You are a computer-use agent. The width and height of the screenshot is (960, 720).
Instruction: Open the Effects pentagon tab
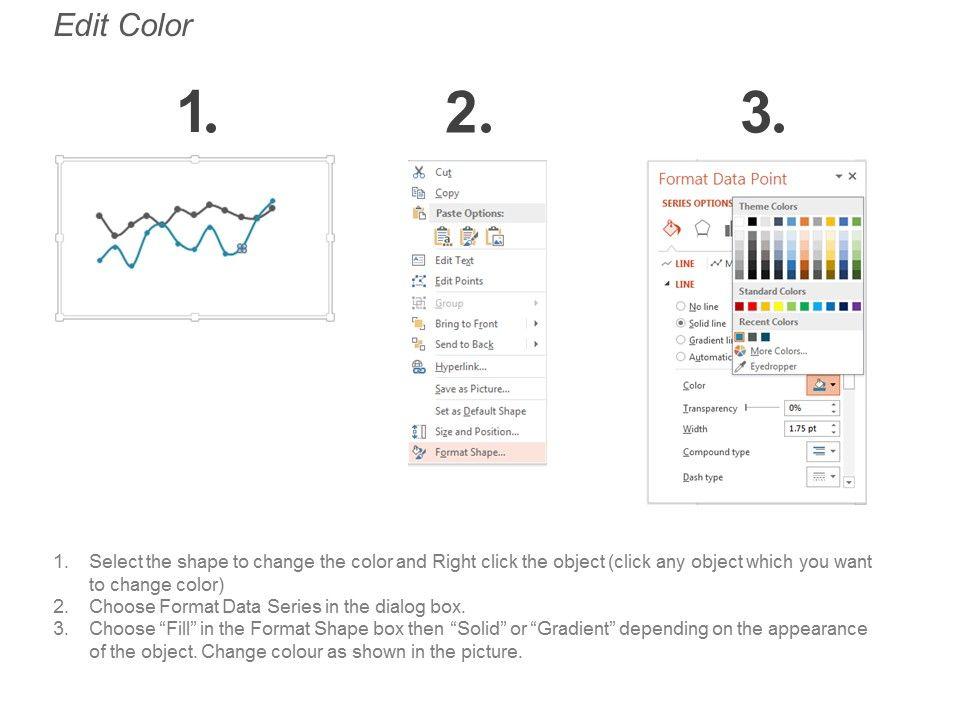click(702, 228)
